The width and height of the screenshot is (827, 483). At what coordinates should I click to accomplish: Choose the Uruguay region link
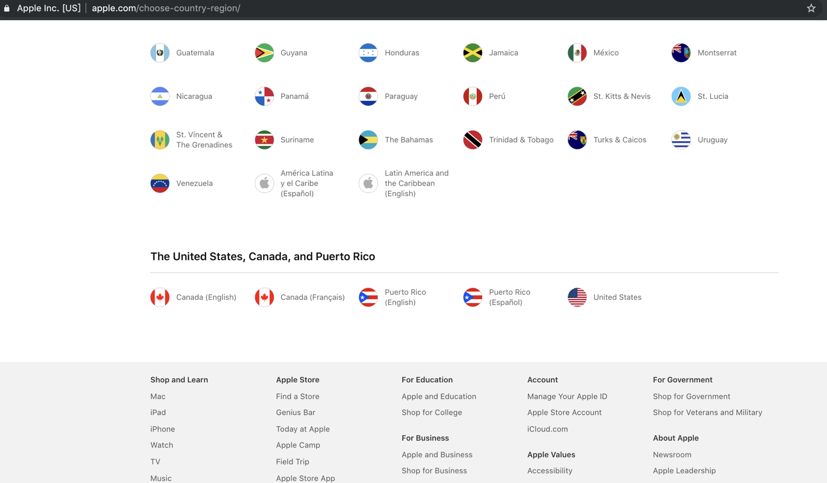pos(712,140)
